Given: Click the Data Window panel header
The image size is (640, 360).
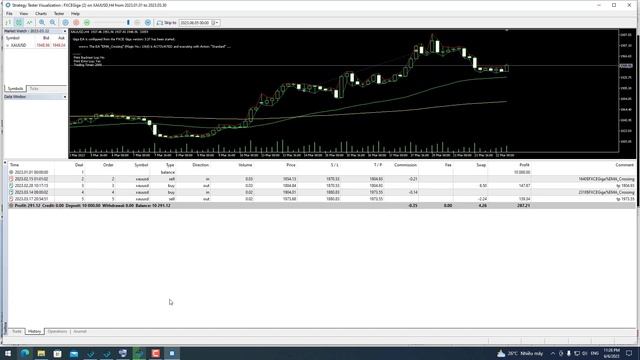Looking at the screenshot, I should coord(35,97).
